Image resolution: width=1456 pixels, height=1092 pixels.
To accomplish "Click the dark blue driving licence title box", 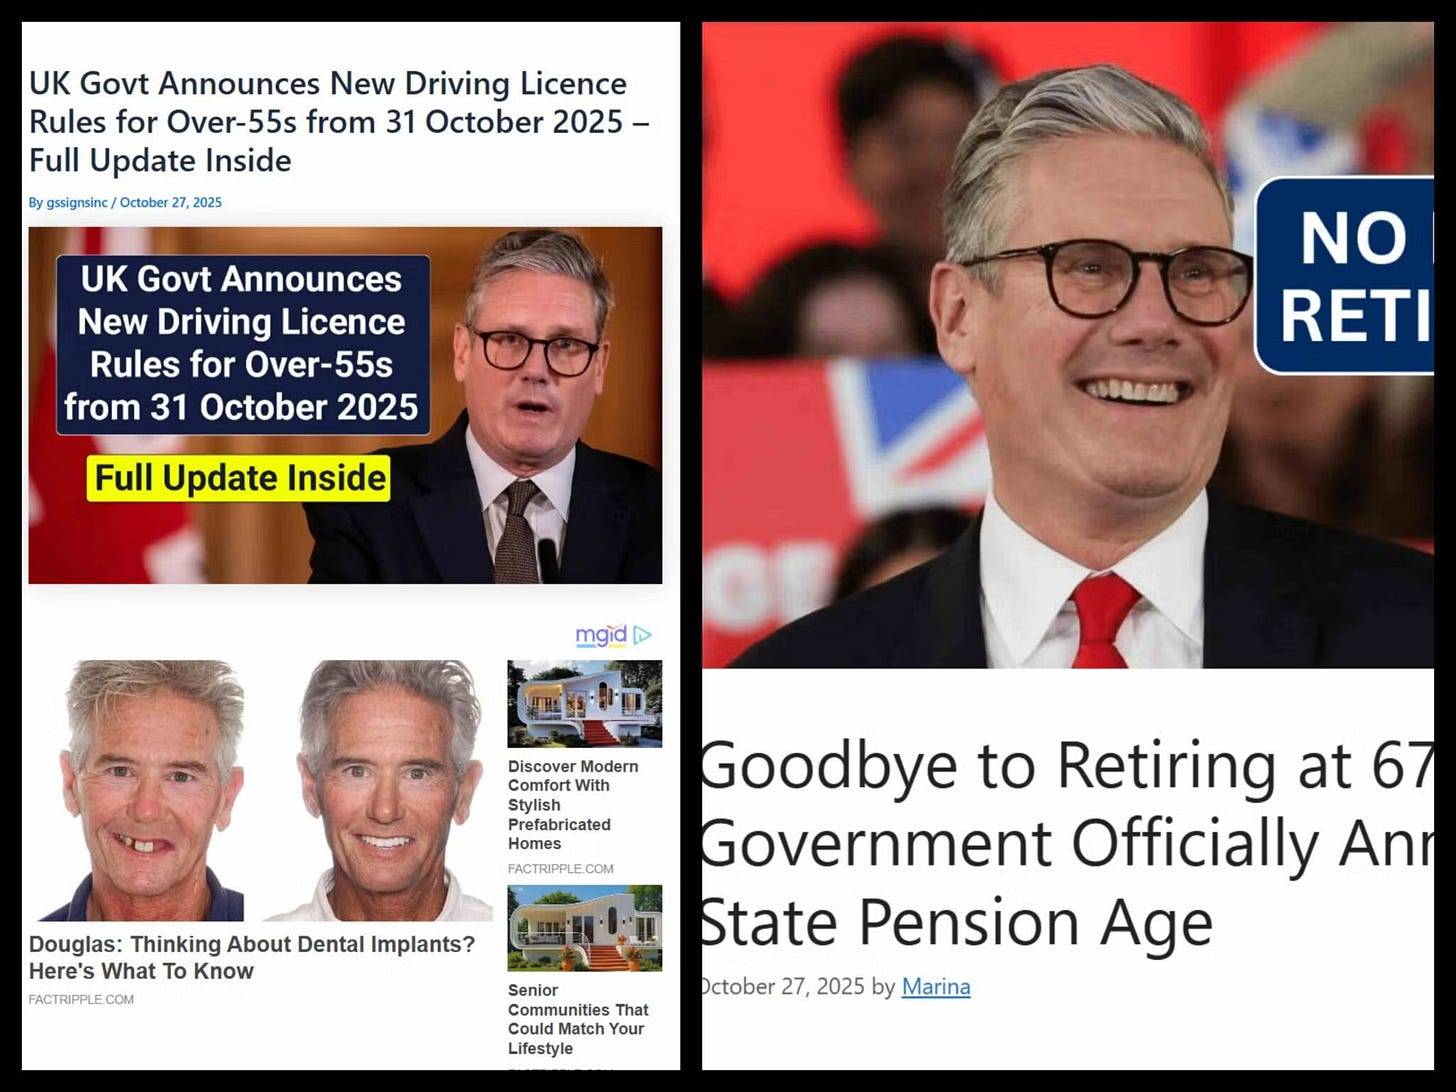I will point(243,344).
